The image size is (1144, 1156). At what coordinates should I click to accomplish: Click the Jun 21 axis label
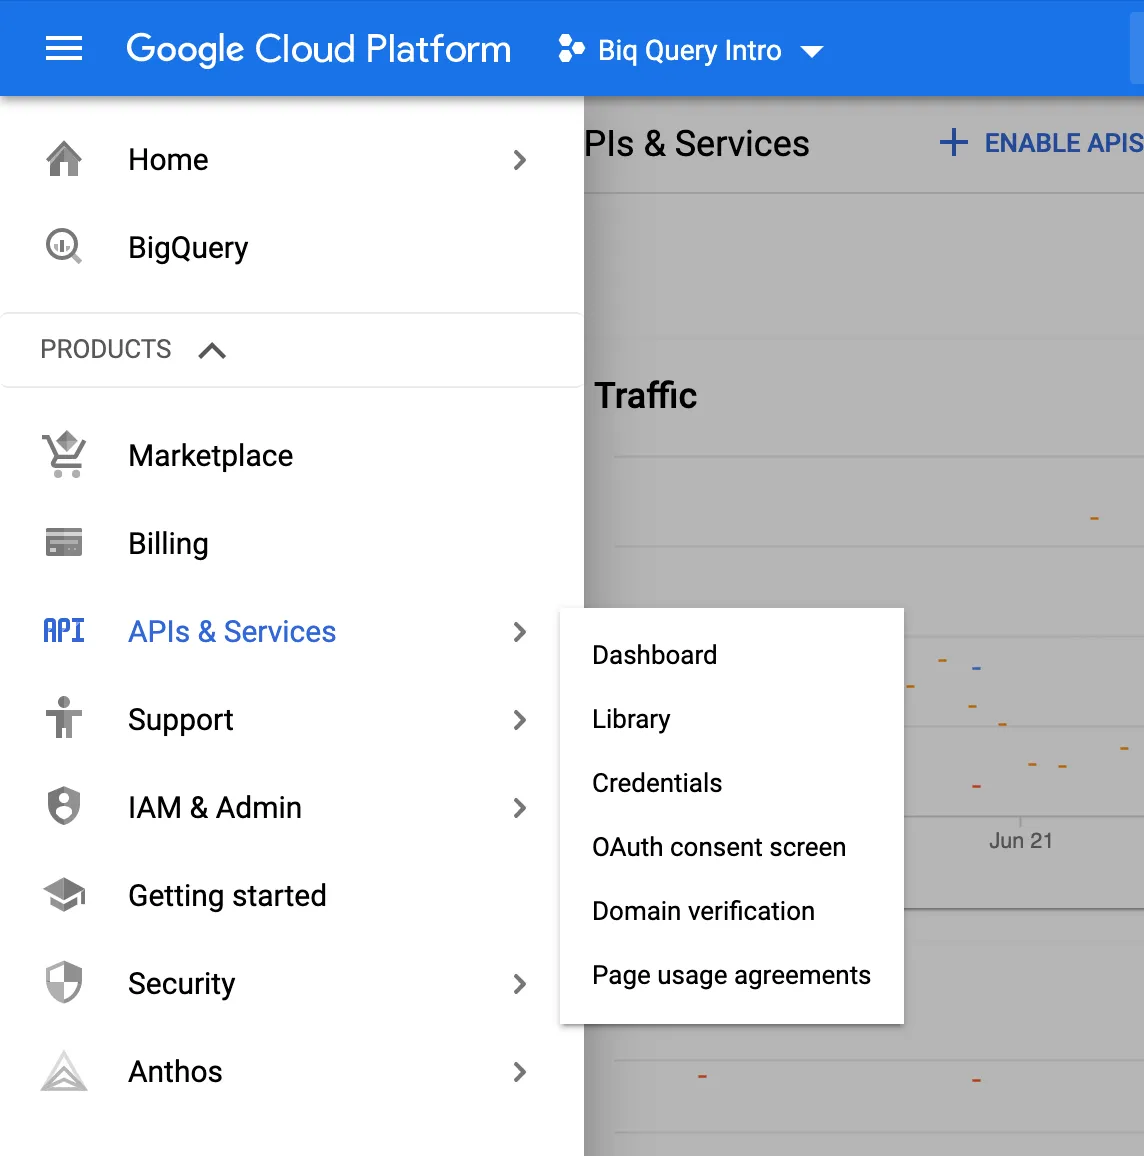pos(1021,840)
